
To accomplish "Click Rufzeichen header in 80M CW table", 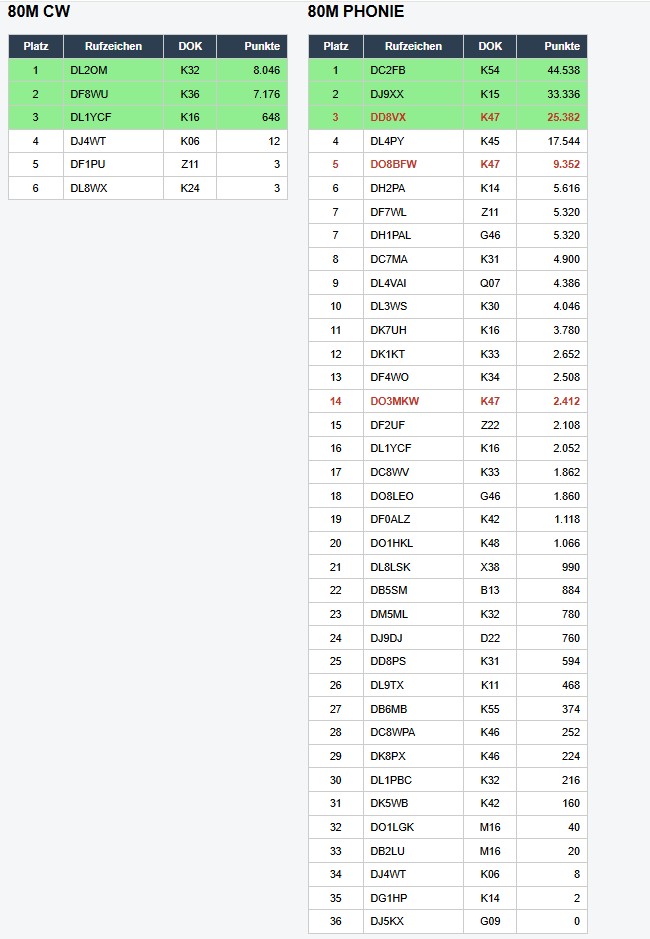I will [113, 46].
